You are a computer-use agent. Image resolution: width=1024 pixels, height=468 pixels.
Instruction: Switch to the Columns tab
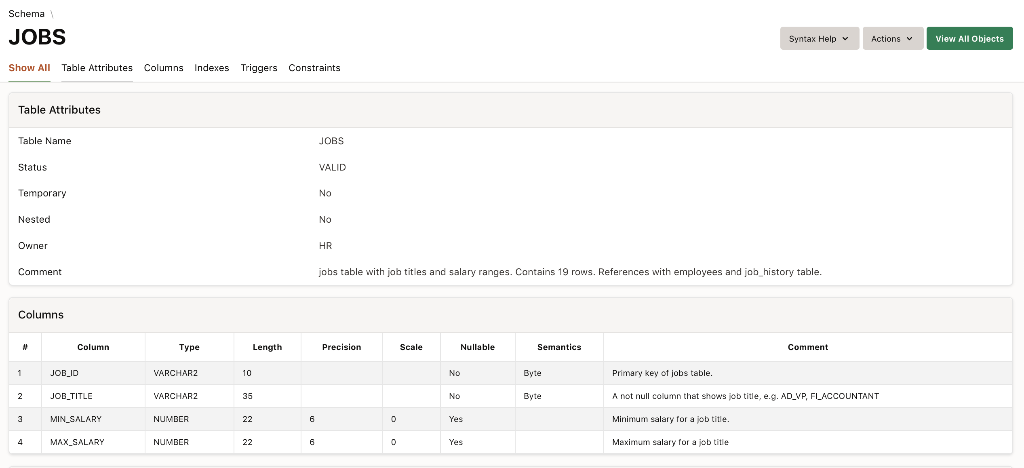tap(163, 68)
